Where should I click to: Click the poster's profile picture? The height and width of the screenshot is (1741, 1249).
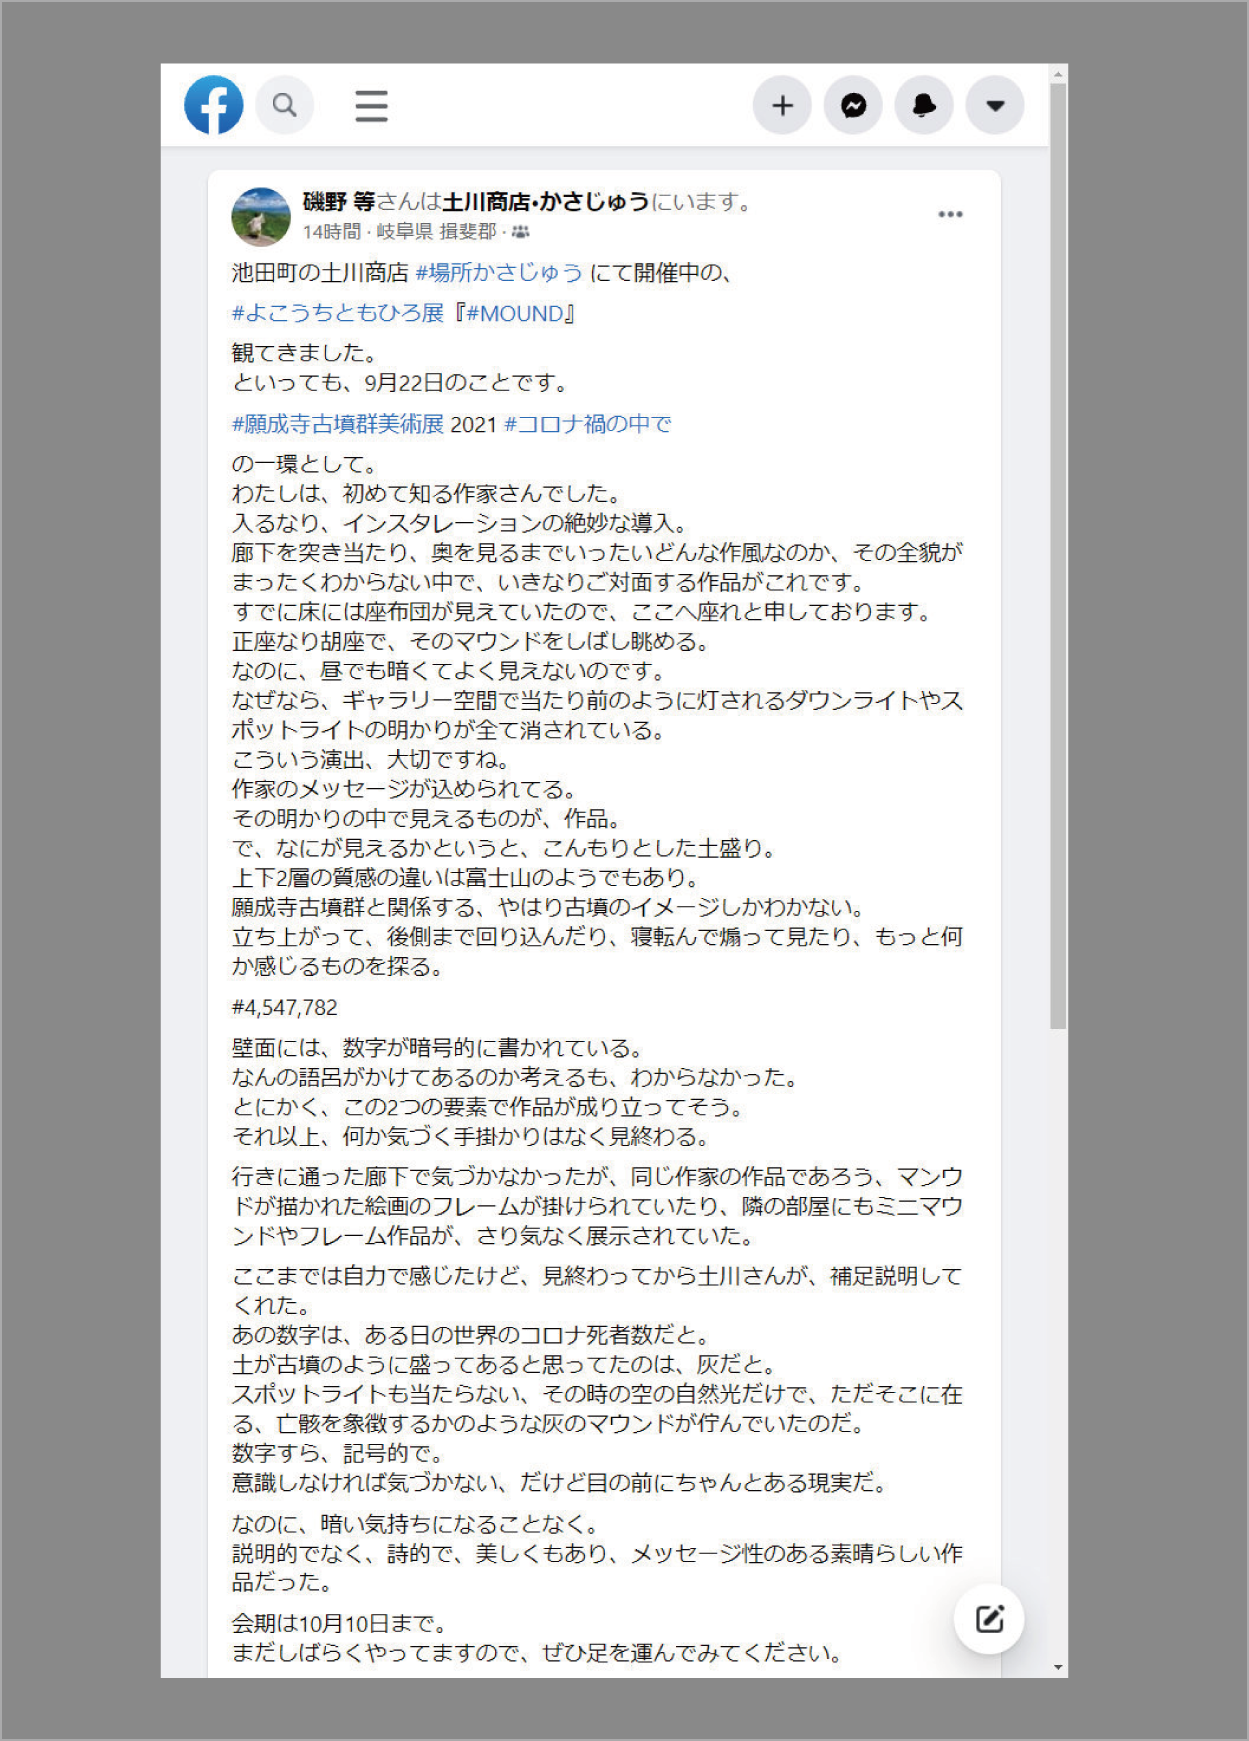[261, 216]
